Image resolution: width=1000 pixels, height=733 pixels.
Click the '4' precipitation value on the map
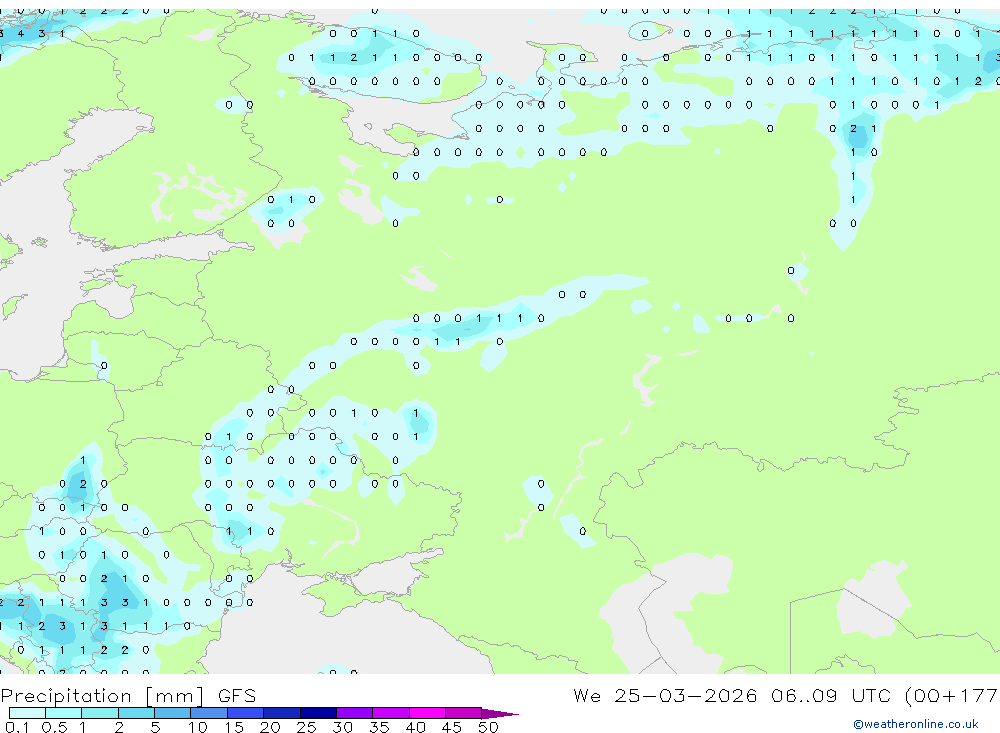[20, 33]
